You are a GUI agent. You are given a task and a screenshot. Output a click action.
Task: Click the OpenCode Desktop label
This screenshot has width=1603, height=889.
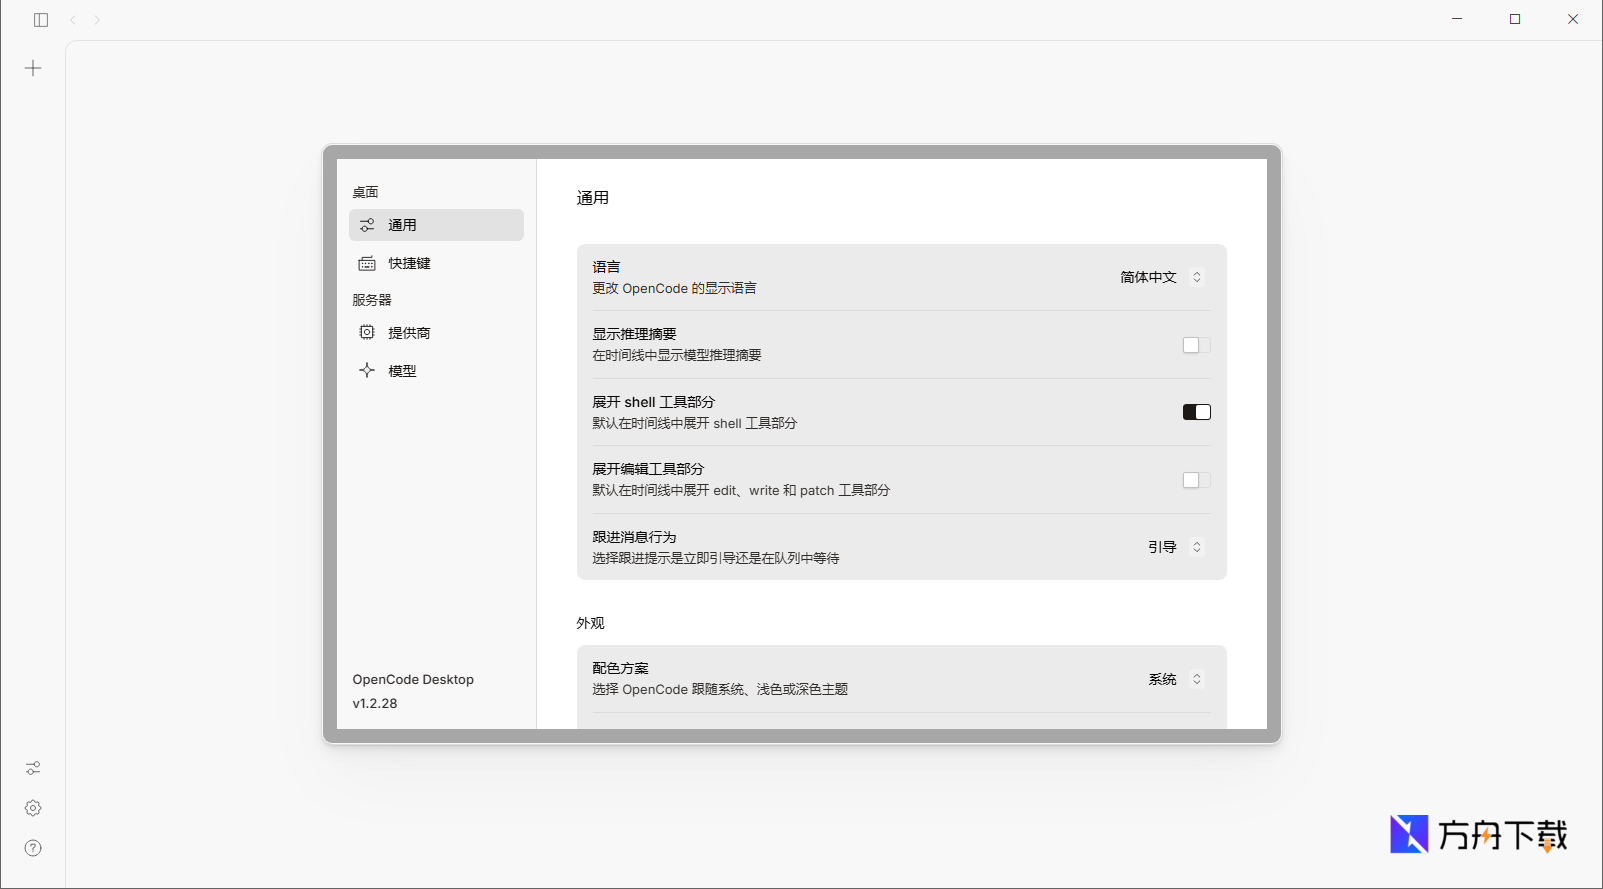click(413, 679)
